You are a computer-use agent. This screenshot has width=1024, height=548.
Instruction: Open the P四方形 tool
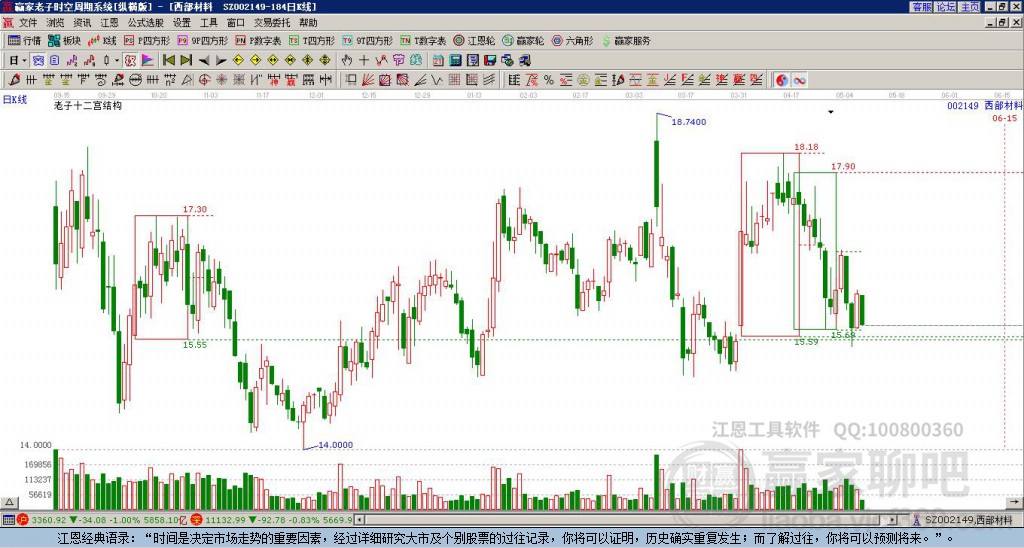pyautogui.click(x=147, y=40)
